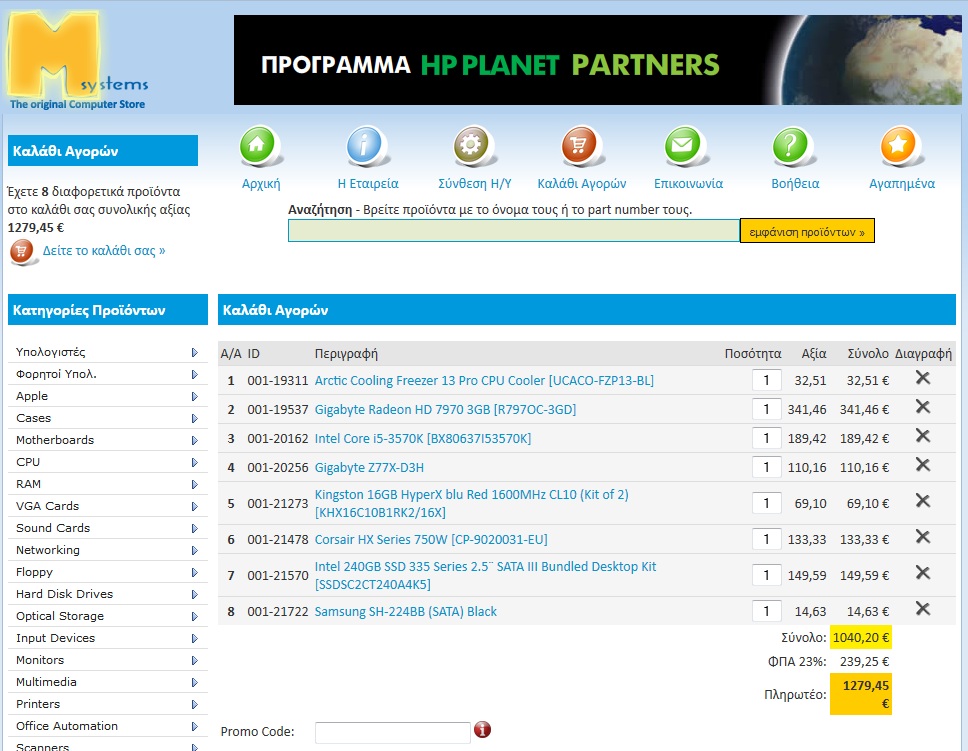Delete Arctic Cooling Freezer 13 Pro row

pyautogui.click(x=922, y=378)
